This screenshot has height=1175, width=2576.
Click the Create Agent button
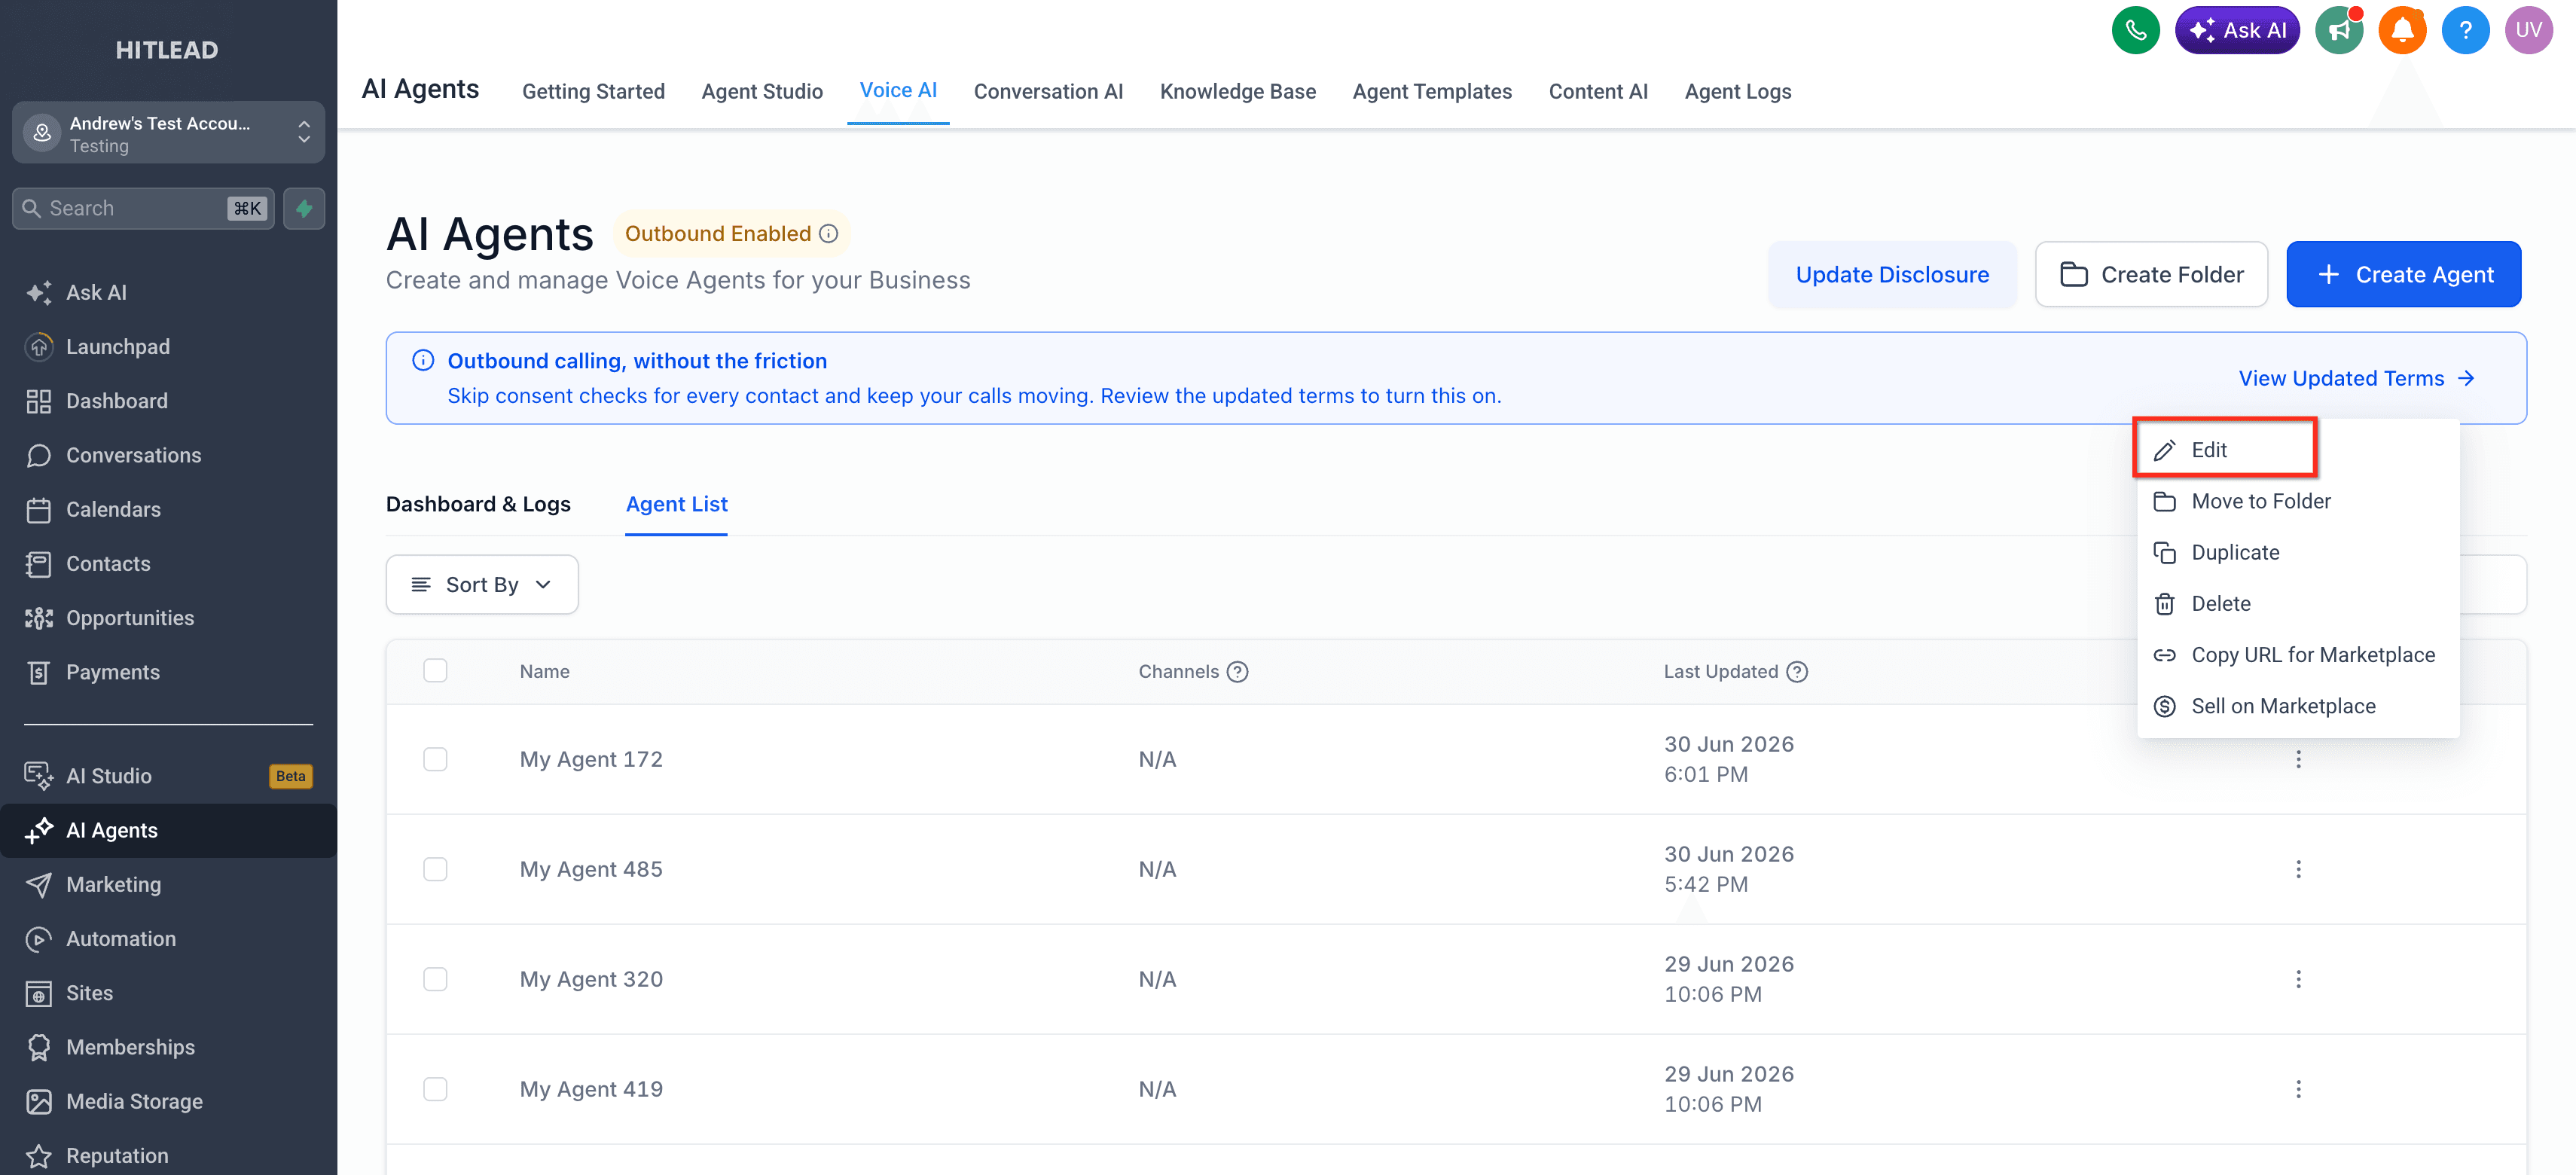(2403, 274)
